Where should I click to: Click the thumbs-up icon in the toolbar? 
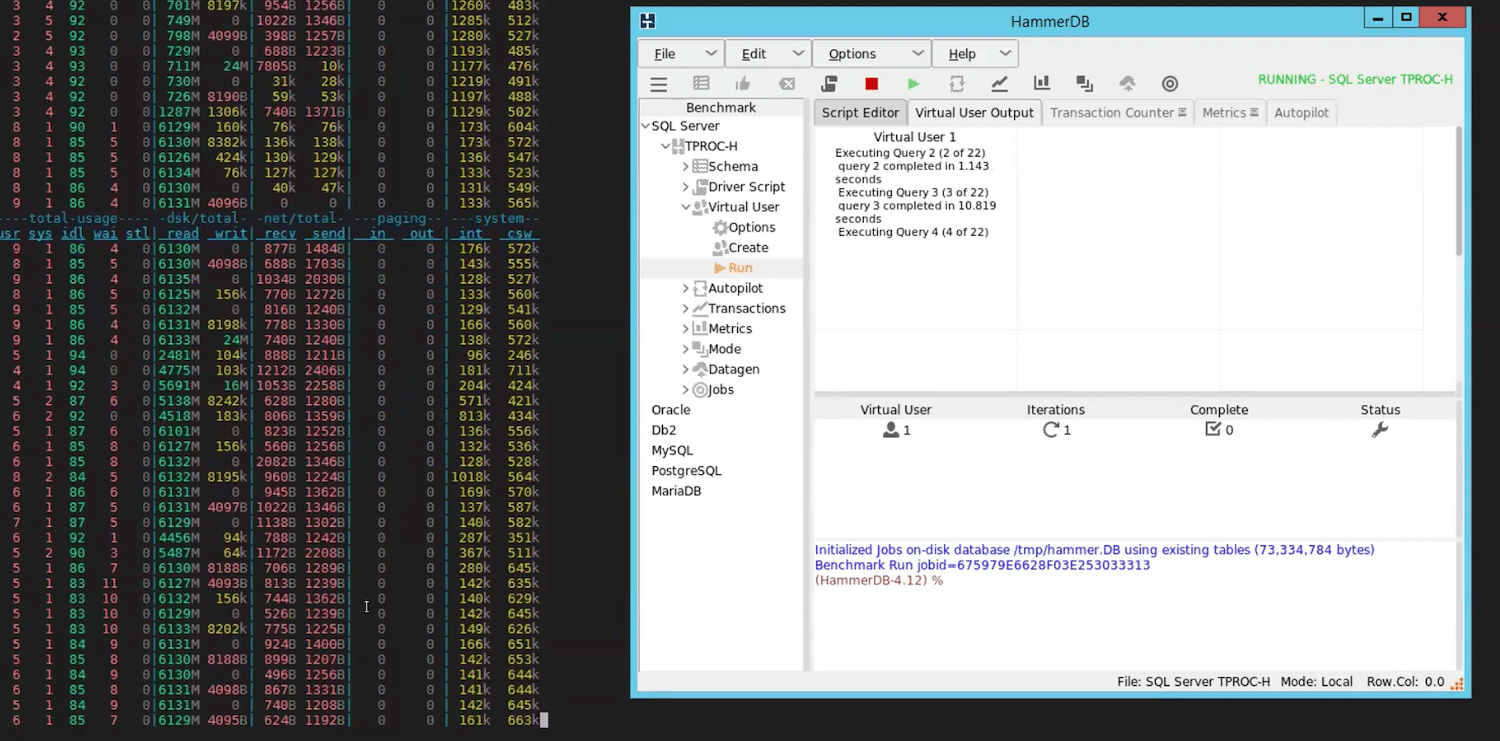point(743,84)
